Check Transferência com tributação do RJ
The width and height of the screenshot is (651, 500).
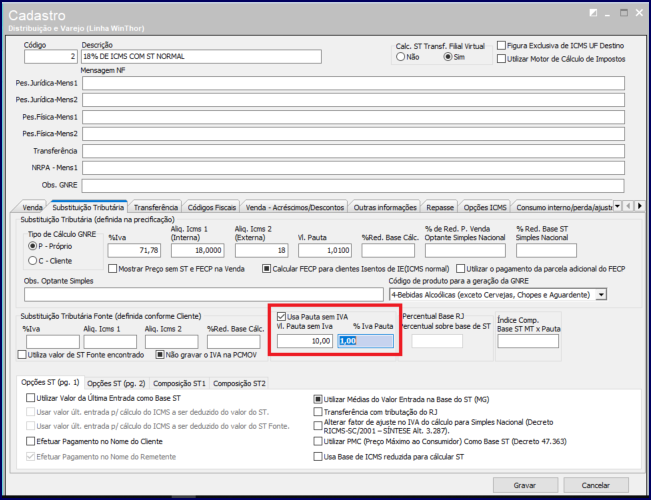click(x=318, y=412)
